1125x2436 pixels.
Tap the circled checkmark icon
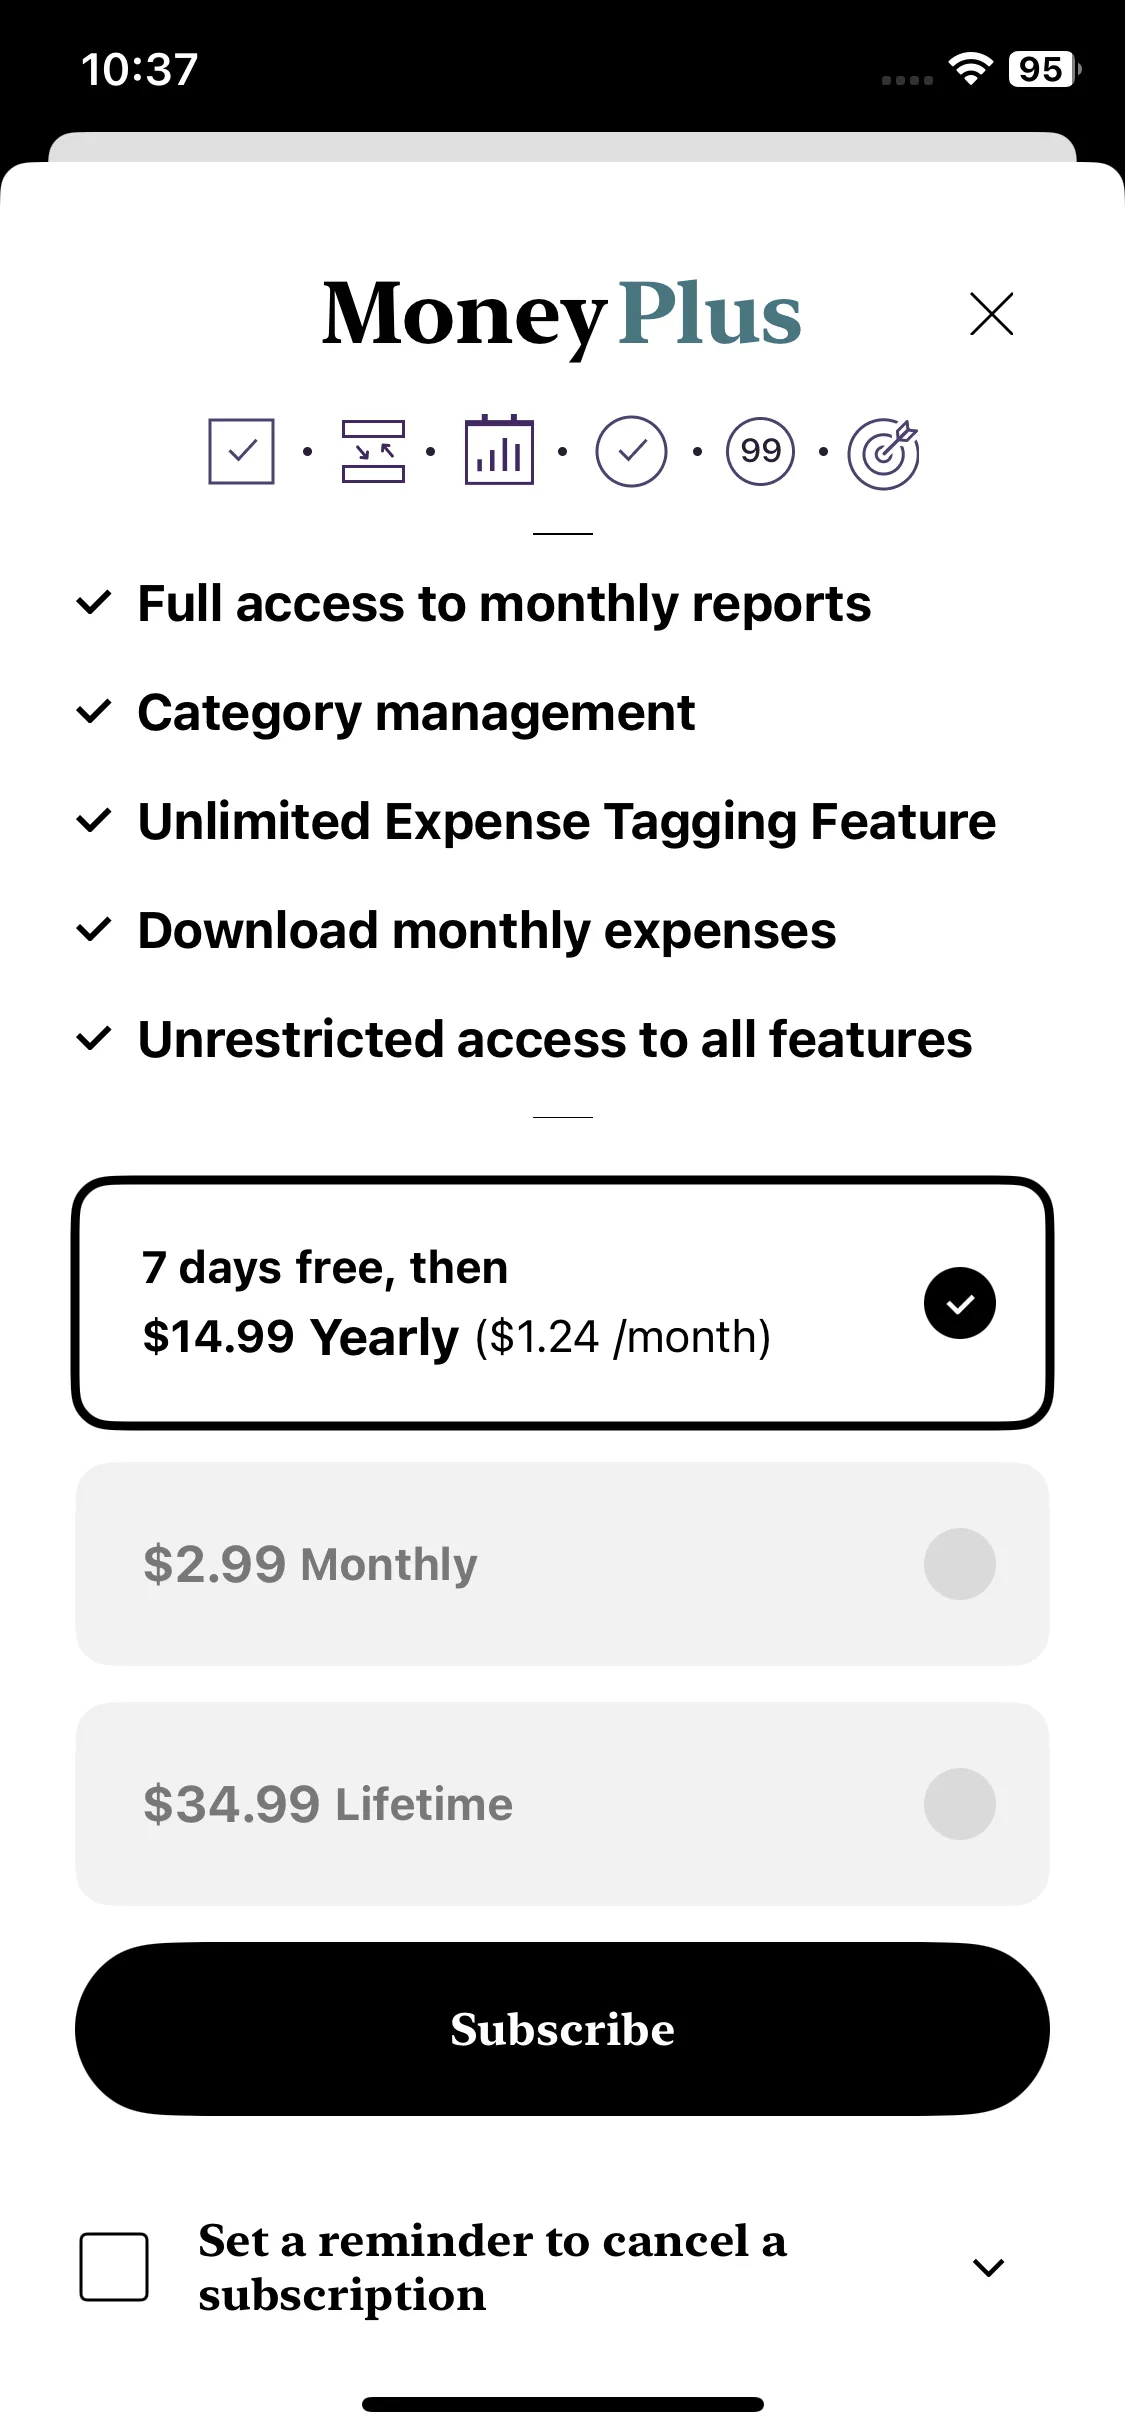[631, 451]
